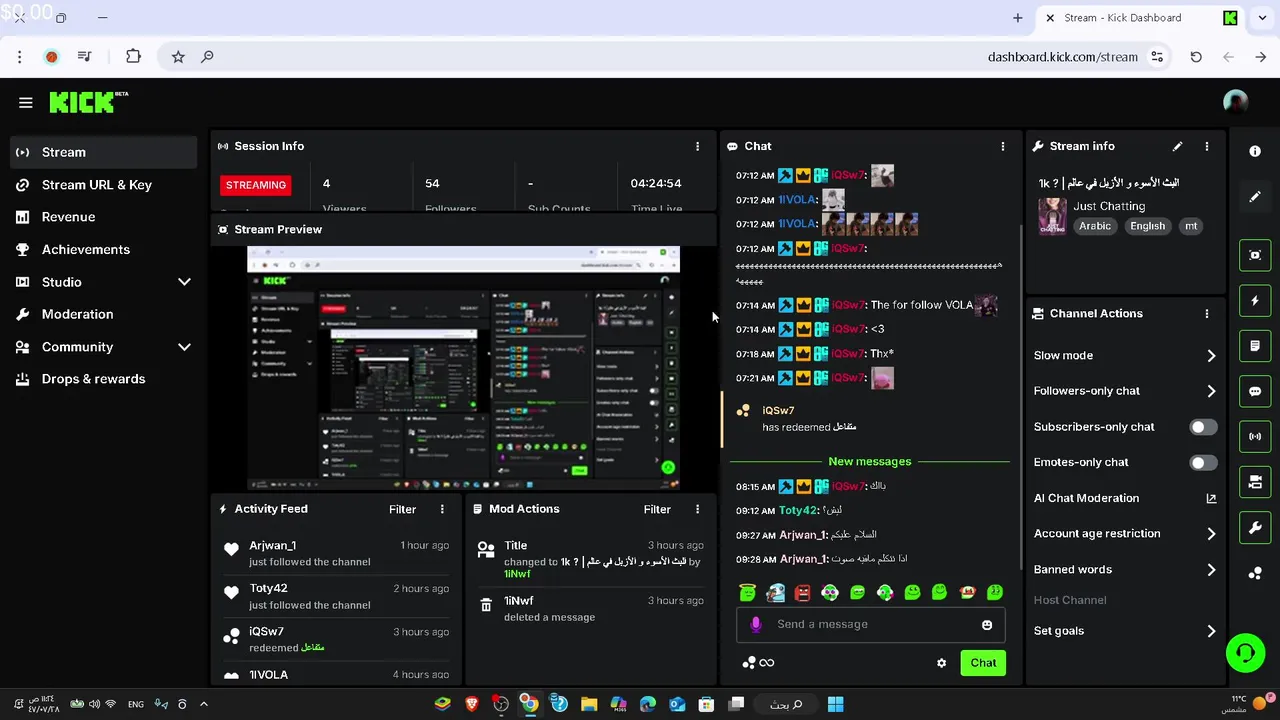Open Stream info panel options menu
Image resolution: width=1280 pixels, height=720 pixels.
[1207, 146]
